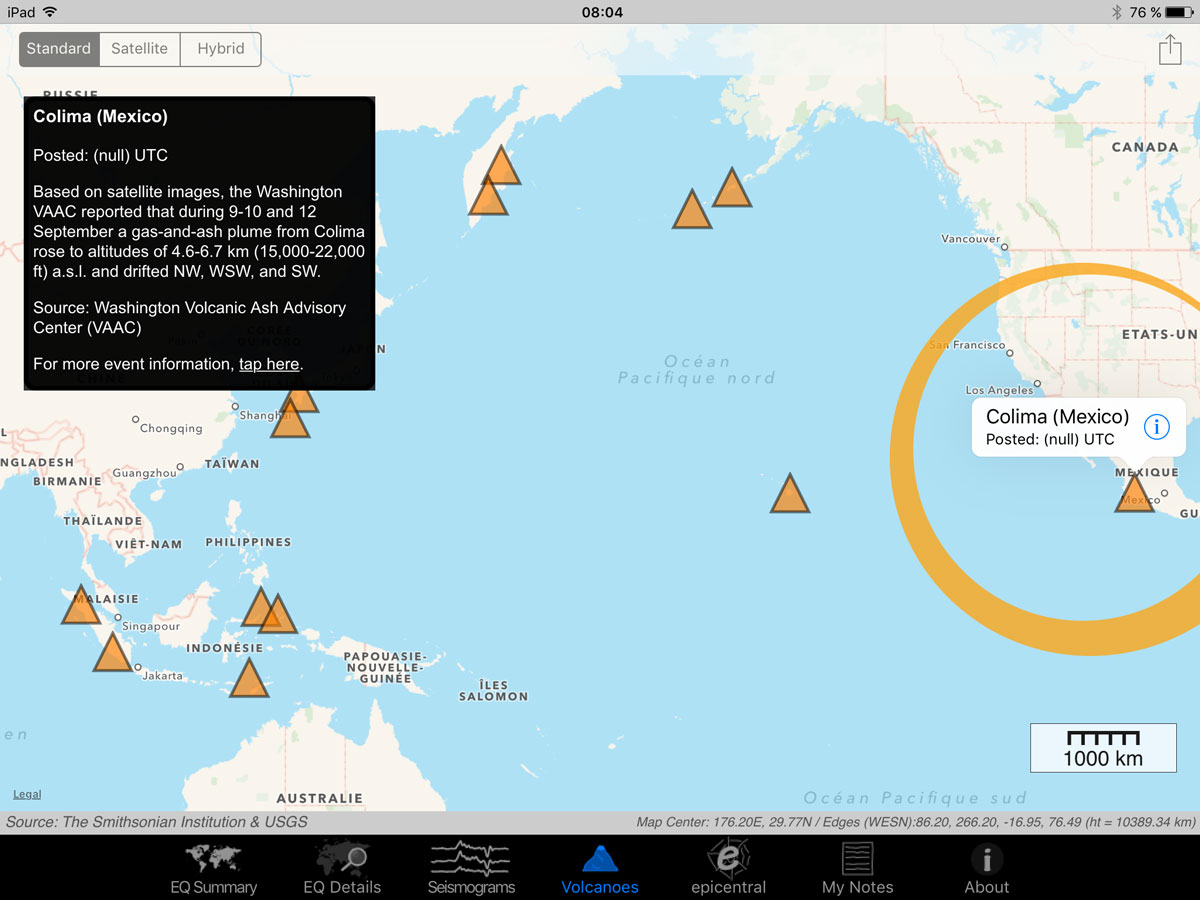Tap the Map Center coordinates readout
This screenshot has height=900, width=1200.
pos(916,823)
